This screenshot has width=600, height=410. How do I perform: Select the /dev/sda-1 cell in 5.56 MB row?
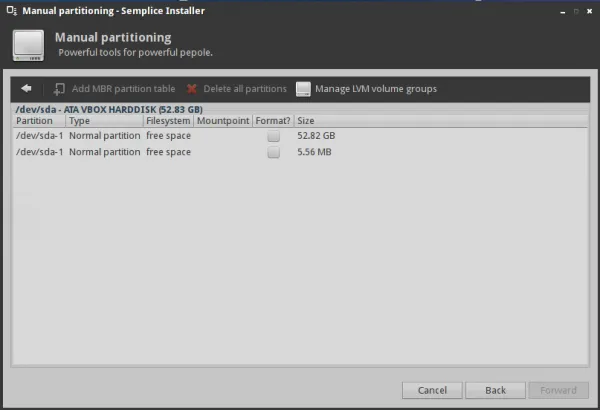(39, 152)
